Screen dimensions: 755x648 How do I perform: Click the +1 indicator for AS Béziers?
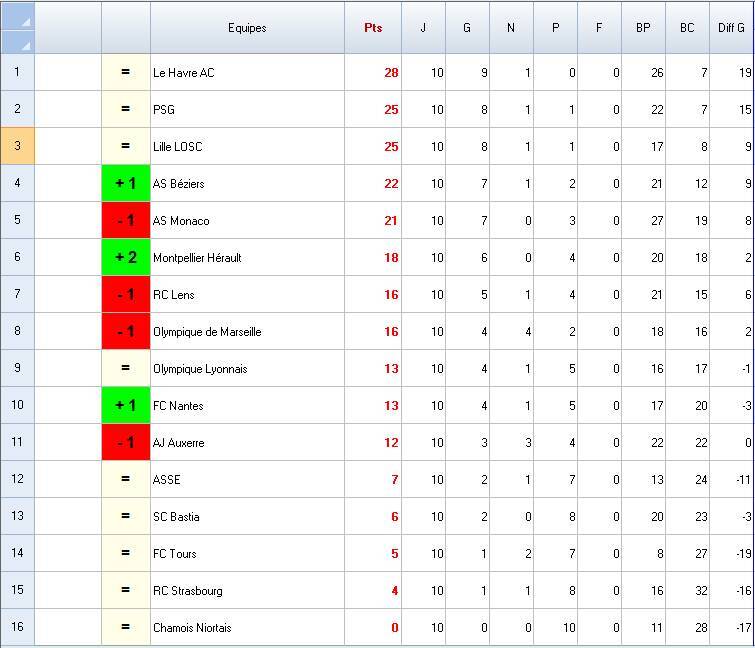(x=126, y=184)
